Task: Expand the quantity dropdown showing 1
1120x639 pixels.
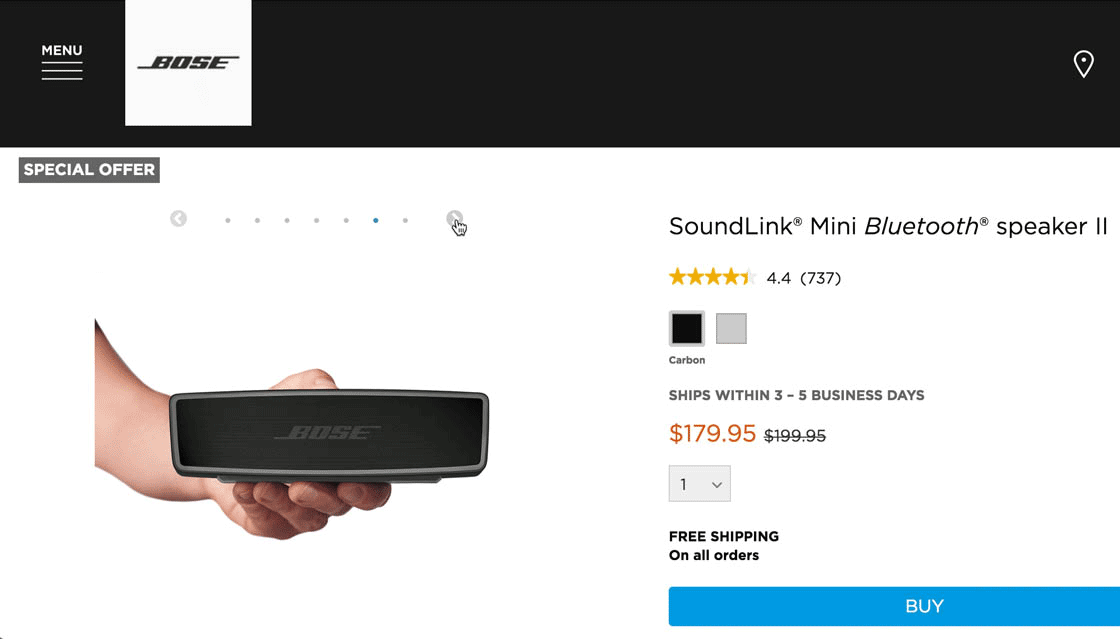Action: point(699,484)
